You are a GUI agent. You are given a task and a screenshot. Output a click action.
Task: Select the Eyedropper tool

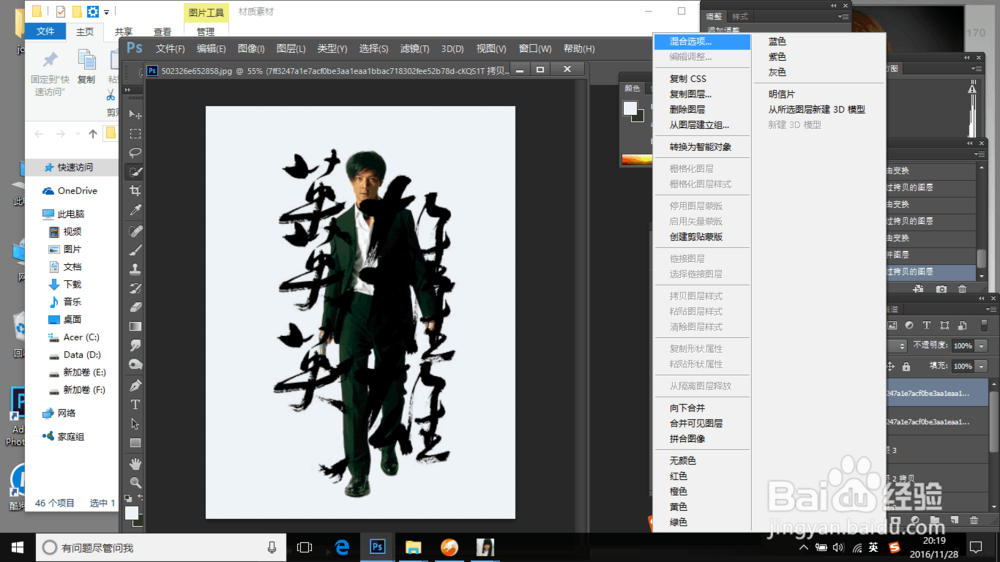click(x=135, y=210)
